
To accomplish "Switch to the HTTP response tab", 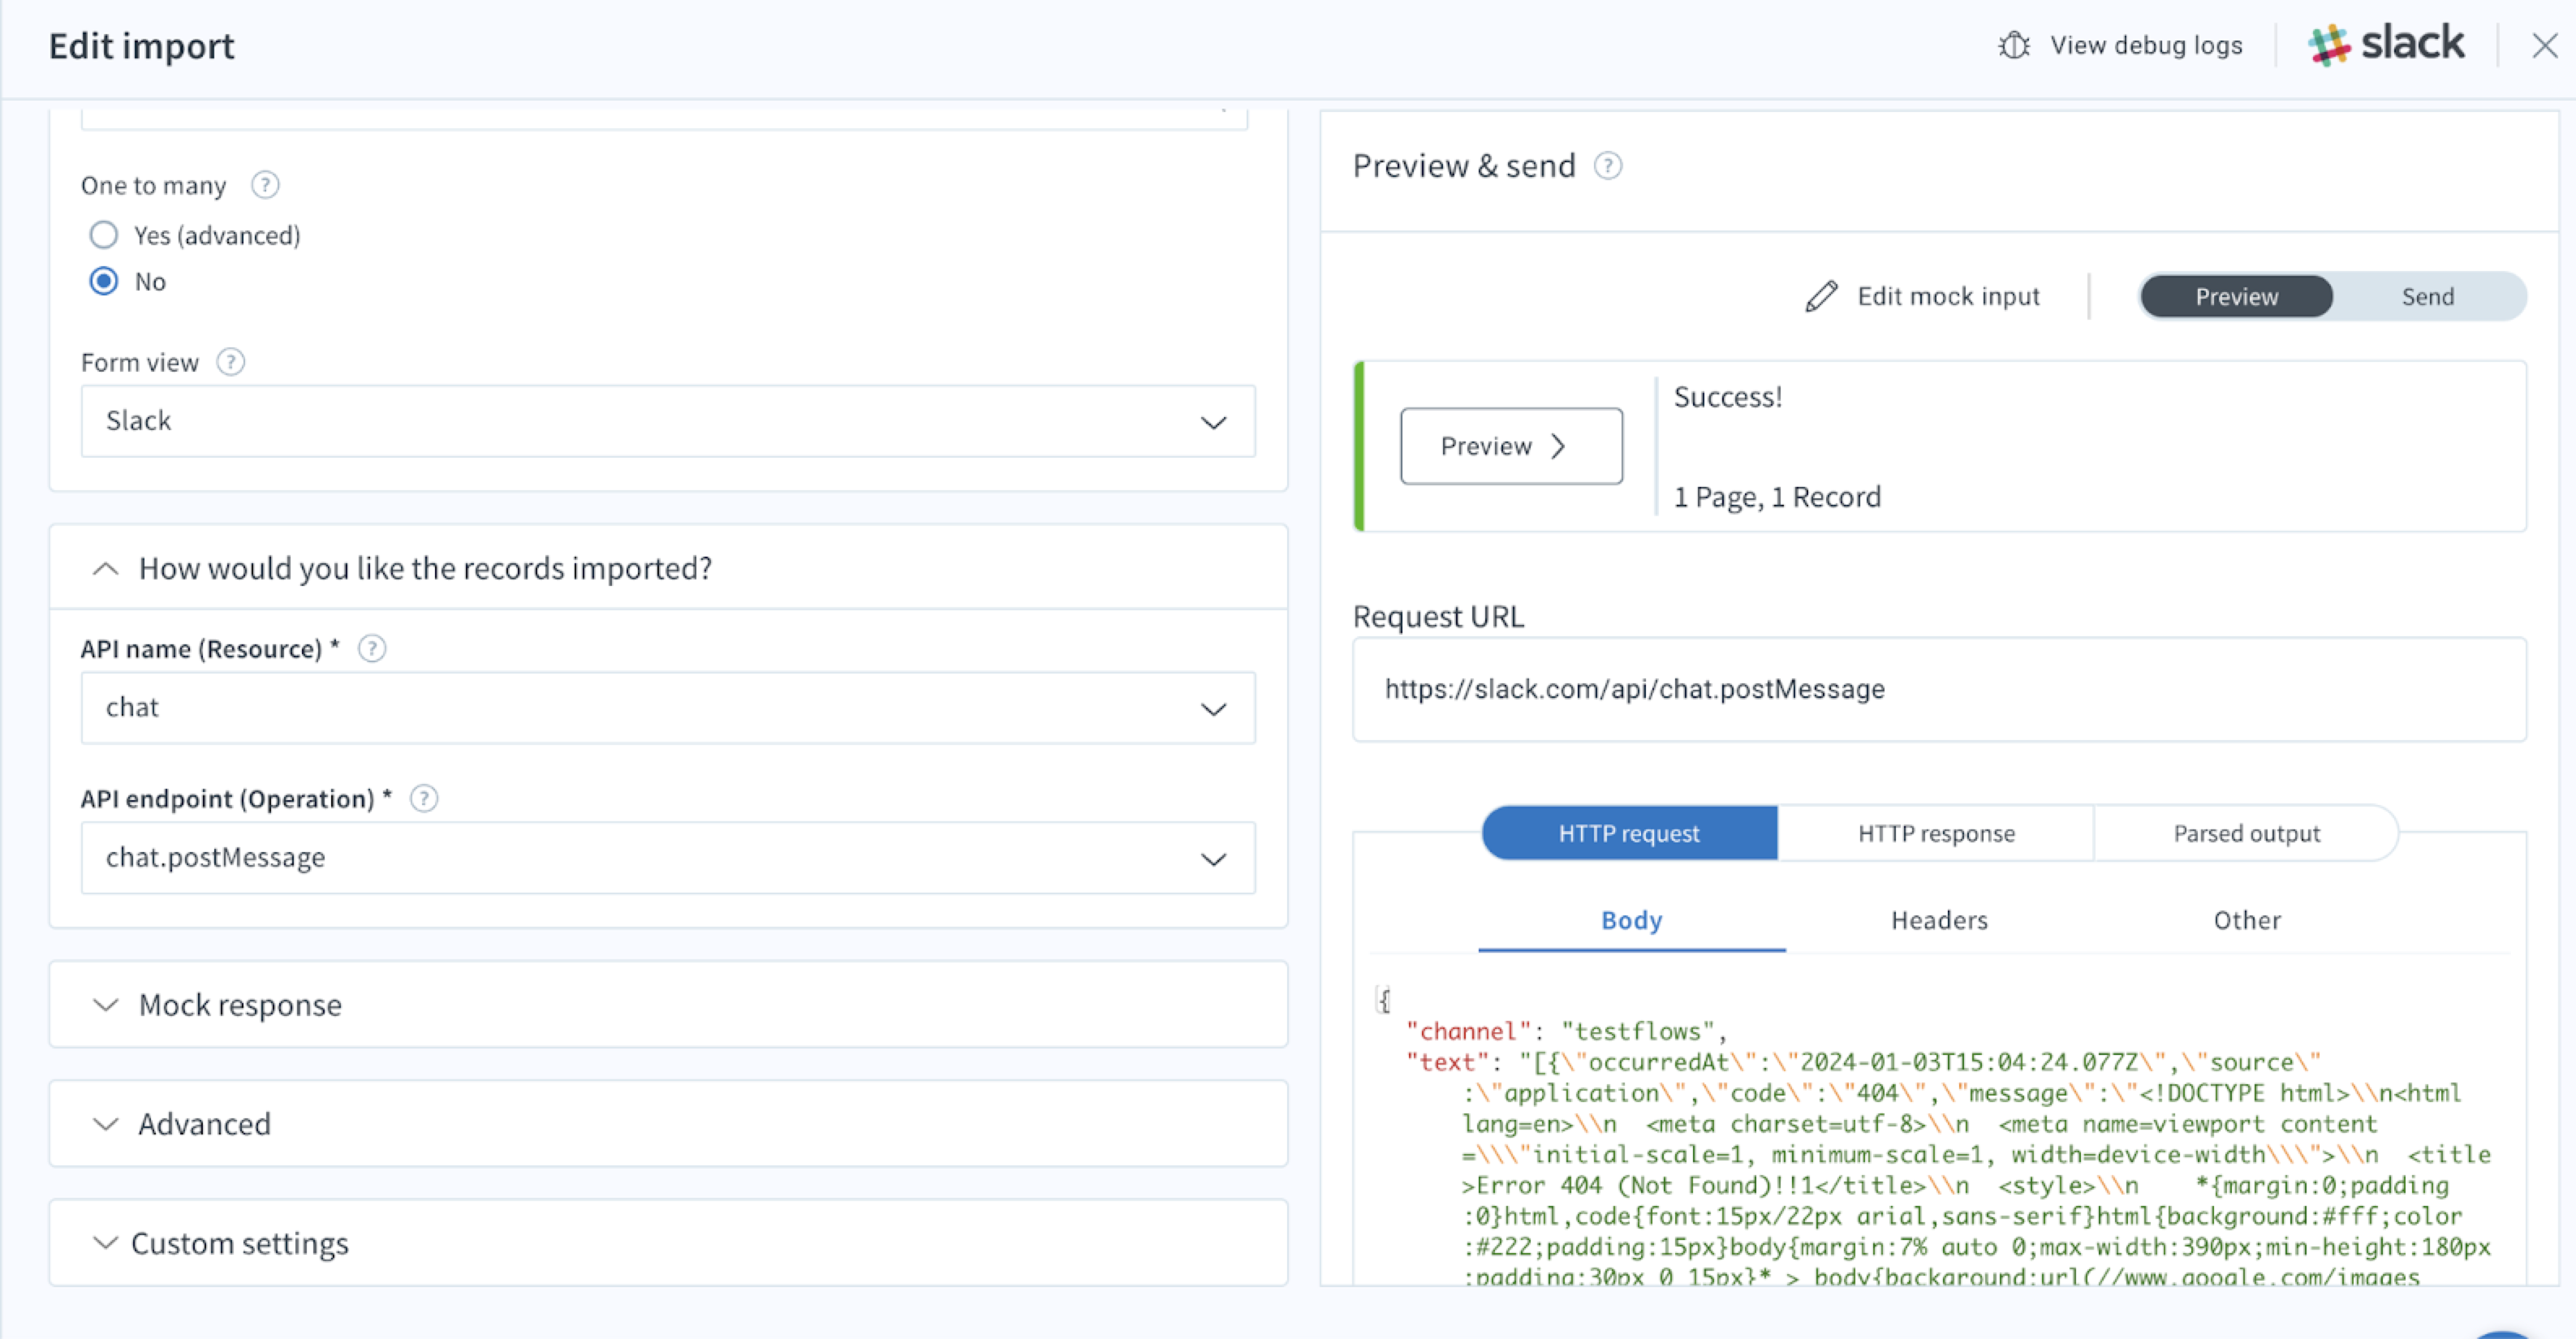I will click(x=1936, y=833).
